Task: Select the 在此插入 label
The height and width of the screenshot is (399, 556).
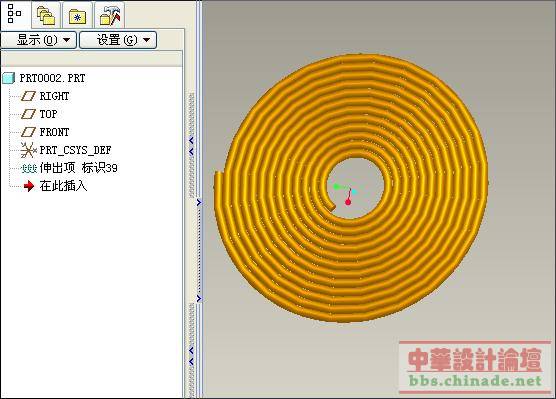Action: pyautogui.click(x=63, y=186)
